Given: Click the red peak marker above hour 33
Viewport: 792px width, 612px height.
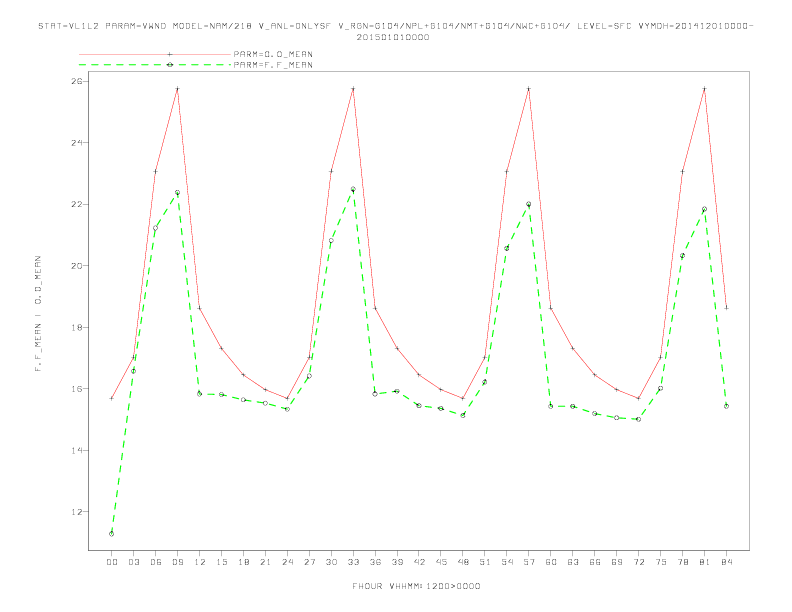Looking at the screenshot, I should point(353,89).
